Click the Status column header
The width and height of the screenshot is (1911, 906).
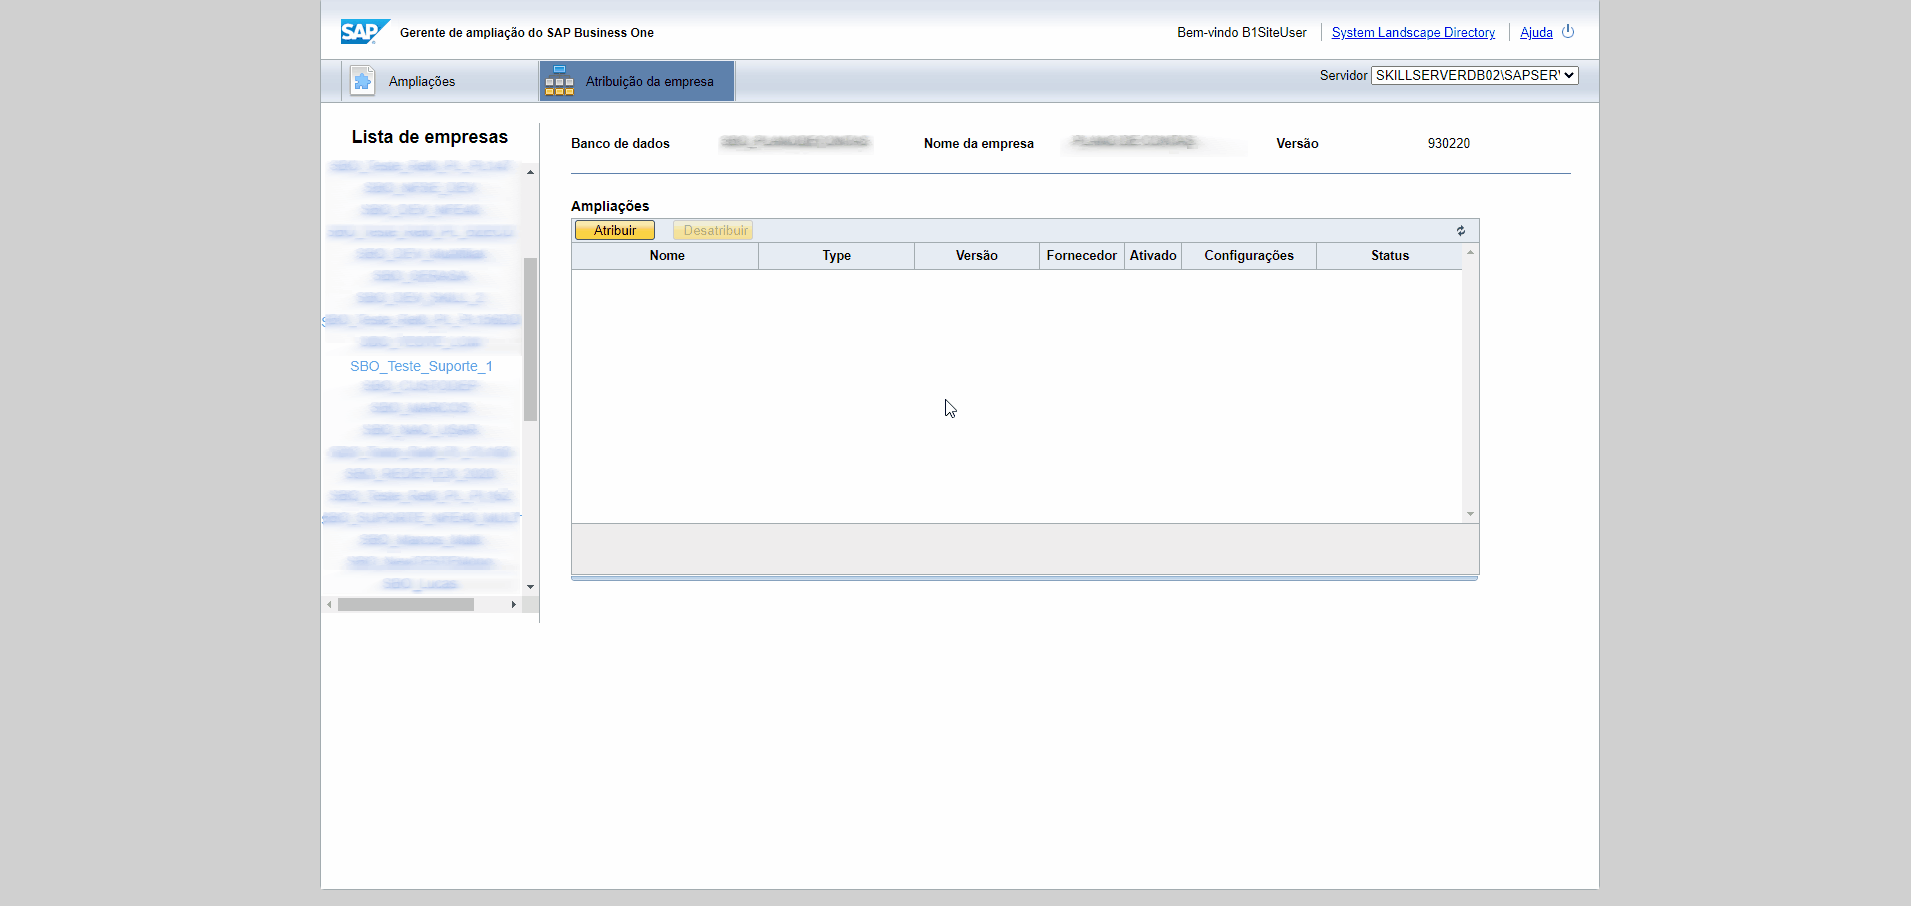1390,255
